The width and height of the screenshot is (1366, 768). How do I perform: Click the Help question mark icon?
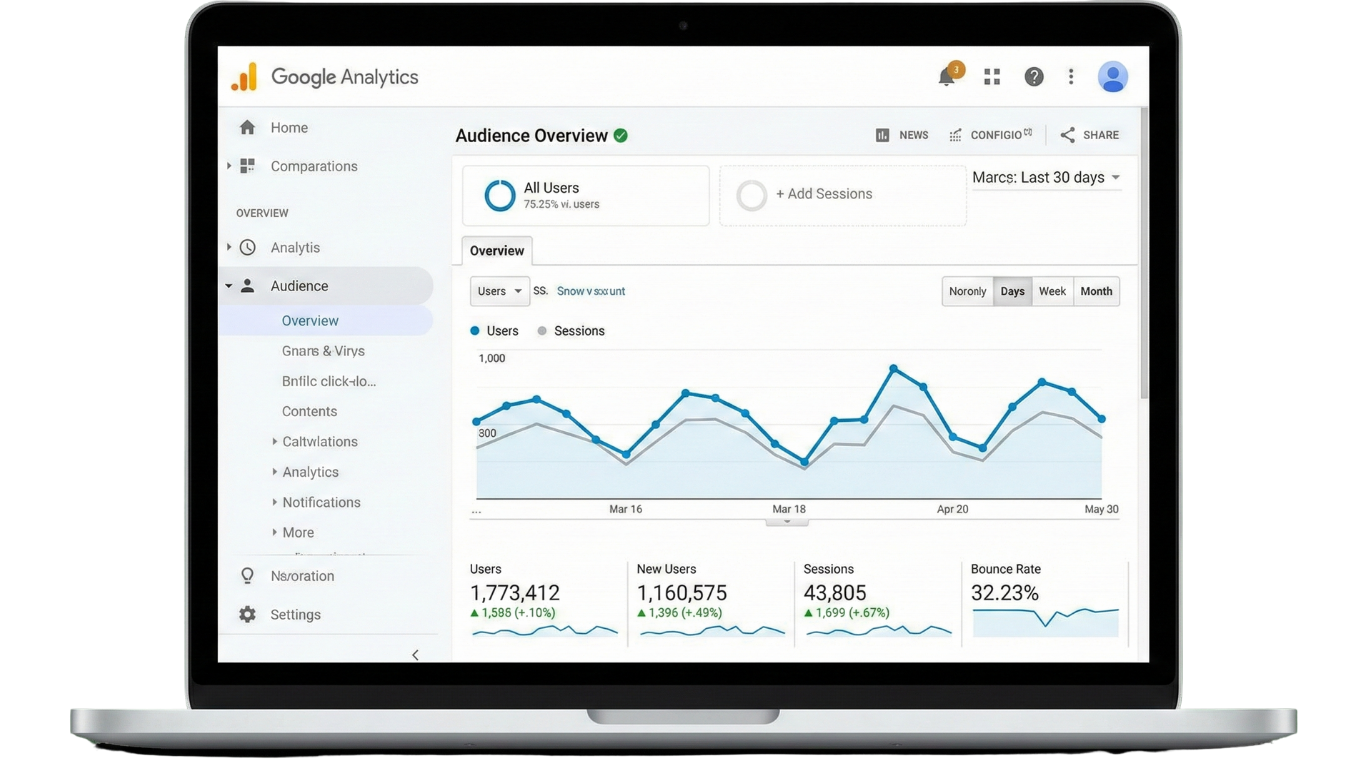[1034, 76]
